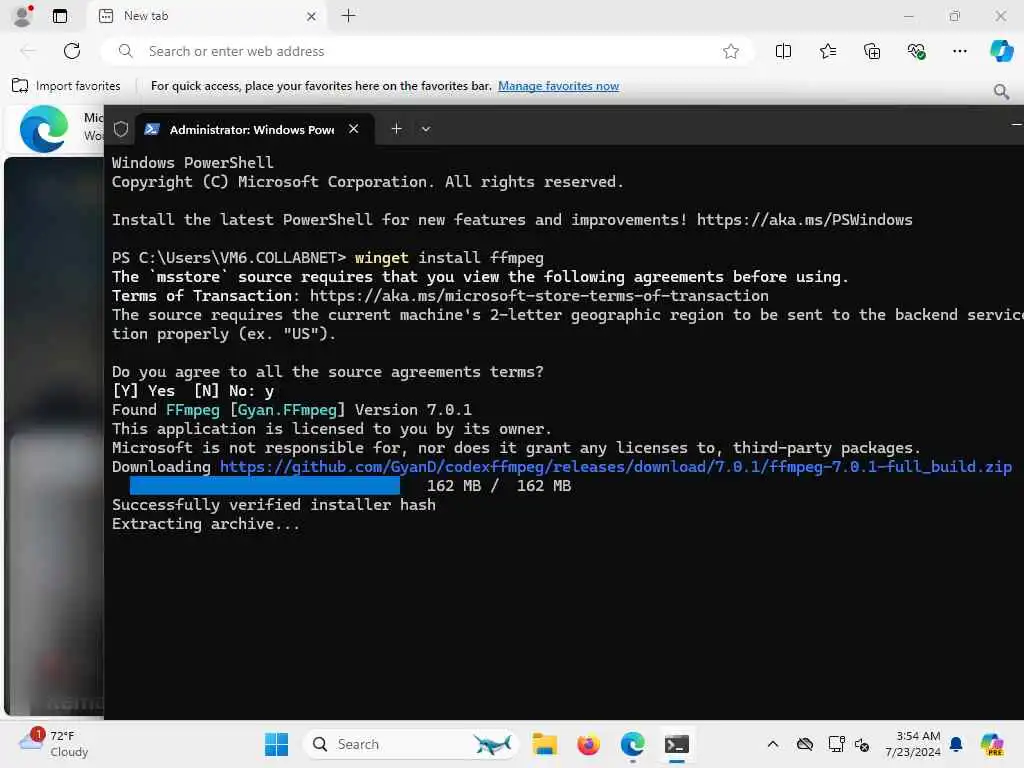Screen dimensions: 1024x768
Task: Open Manage favorites now link
Action: (558, 86)
